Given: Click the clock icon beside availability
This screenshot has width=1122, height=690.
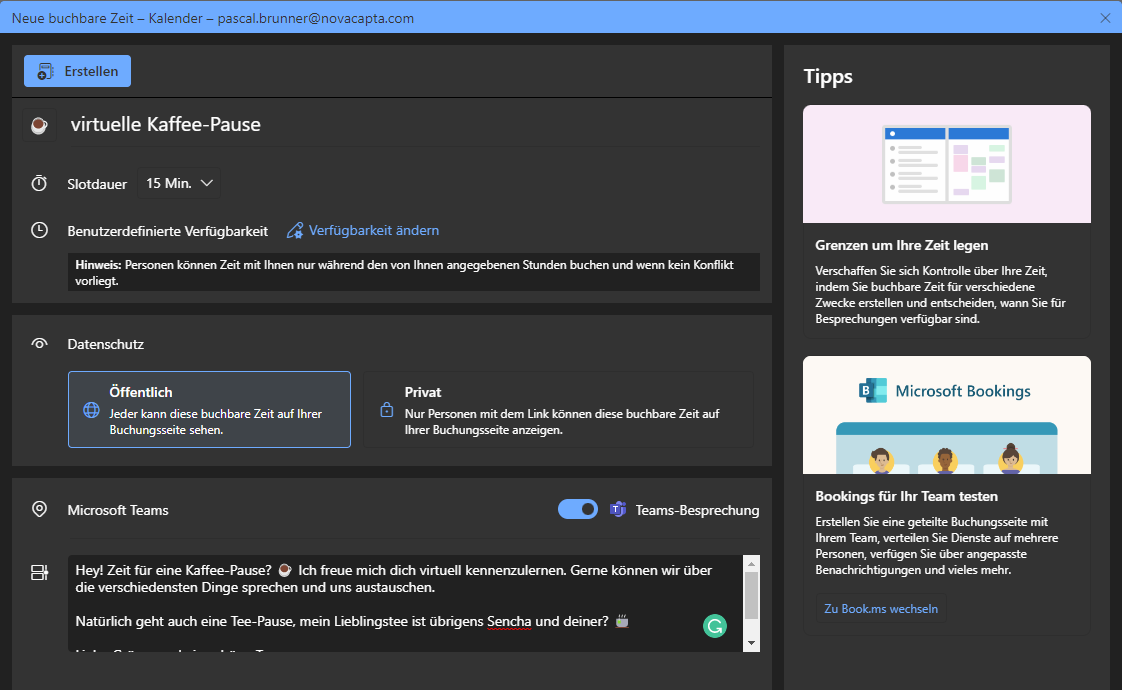Looking at the screenshot, I should tap(39, 230).
